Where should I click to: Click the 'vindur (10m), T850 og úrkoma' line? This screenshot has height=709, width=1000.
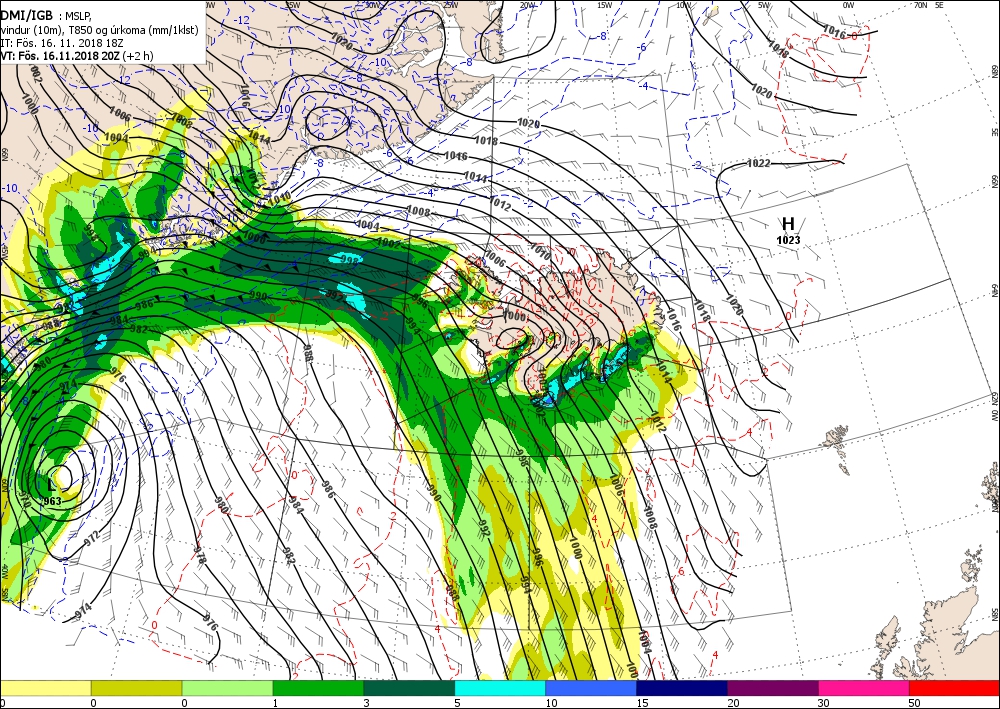coord(99,30)
